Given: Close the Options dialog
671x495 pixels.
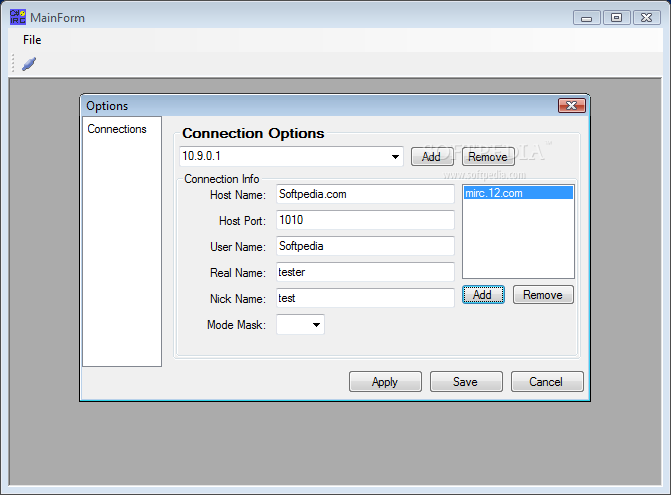Looking at the screenshot, I should [571, 105].
